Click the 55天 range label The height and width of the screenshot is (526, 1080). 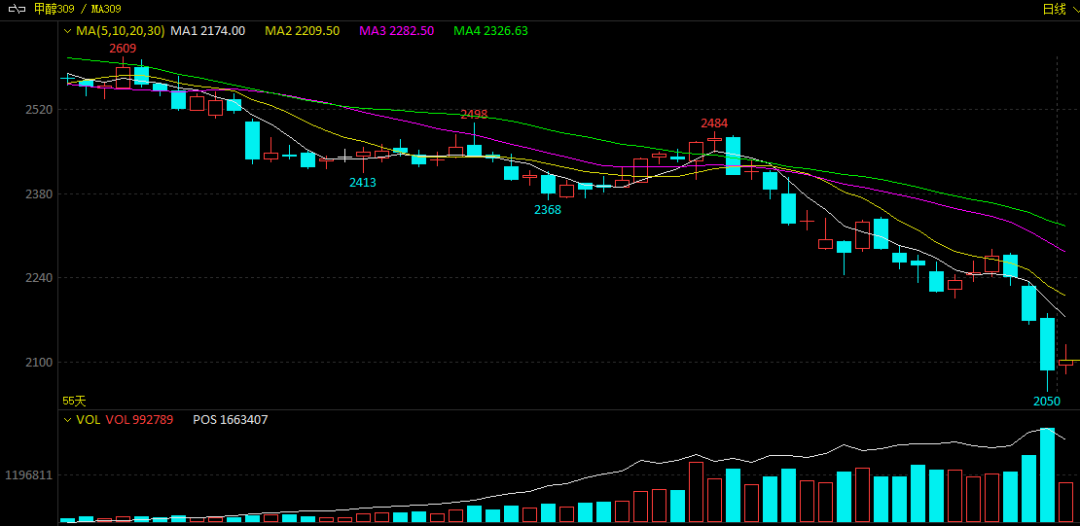pos(74,400)
